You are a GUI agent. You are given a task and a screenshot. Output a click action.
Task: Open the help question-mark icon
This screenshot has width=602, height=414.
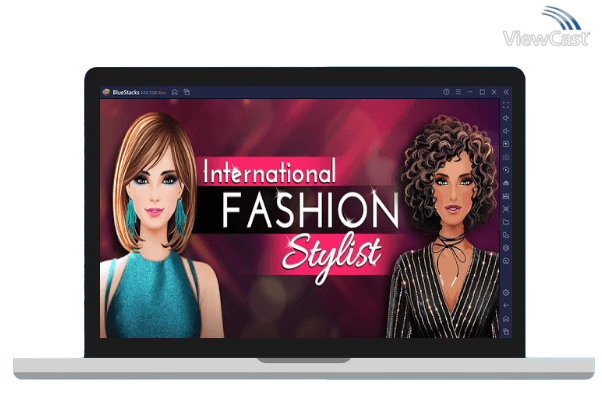coord(446,92)
